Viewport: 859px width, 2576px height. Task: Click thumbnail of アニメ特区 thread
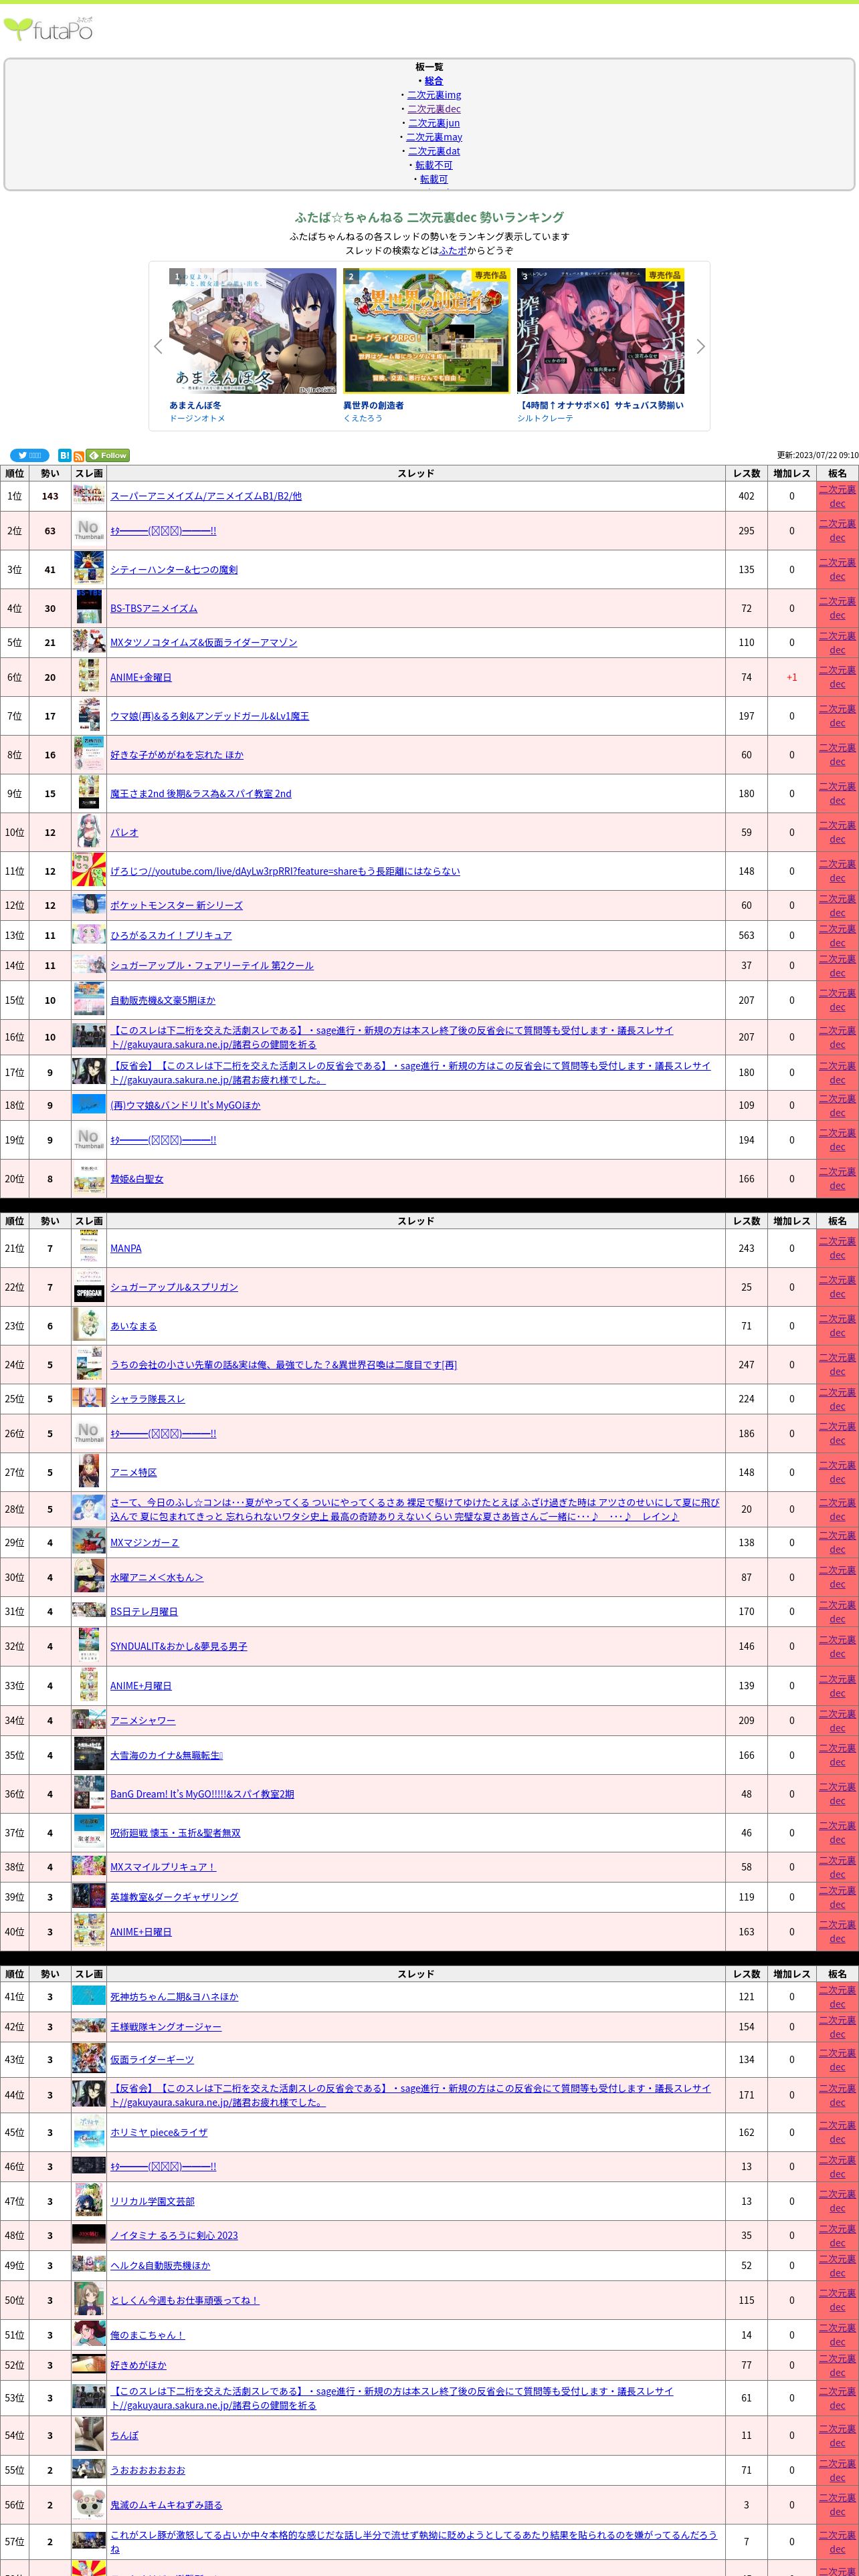[89, 1472]
